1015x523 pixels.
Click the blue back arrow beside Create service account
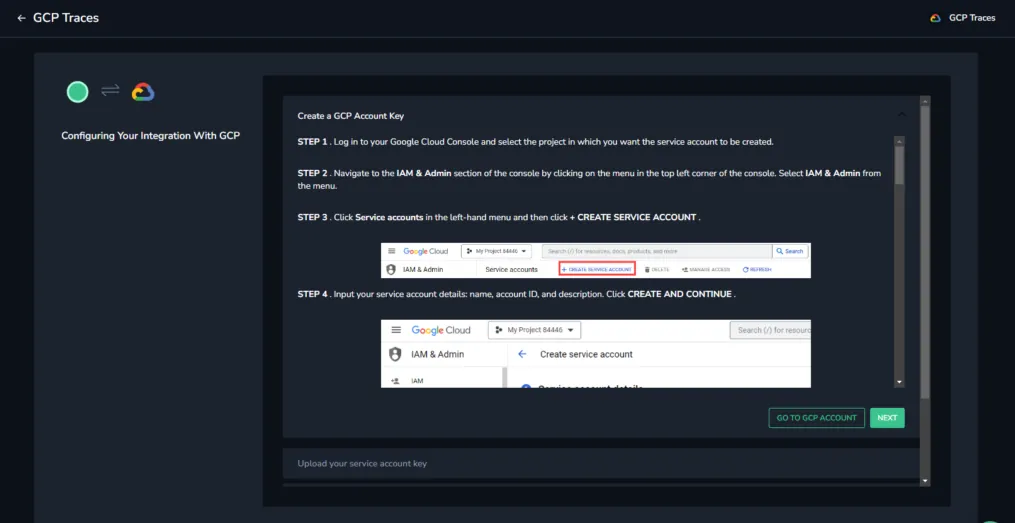point(523,354)
